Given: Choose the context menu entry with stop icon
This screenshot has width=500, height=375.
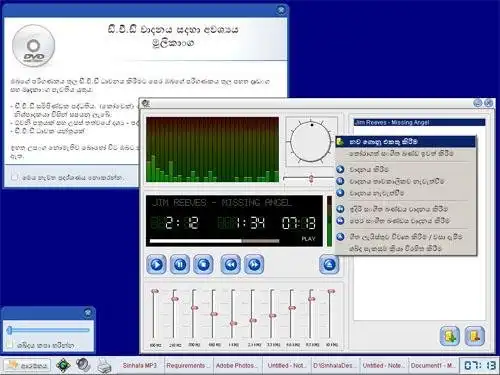Looking at the screenshot, I should (406, 193).
